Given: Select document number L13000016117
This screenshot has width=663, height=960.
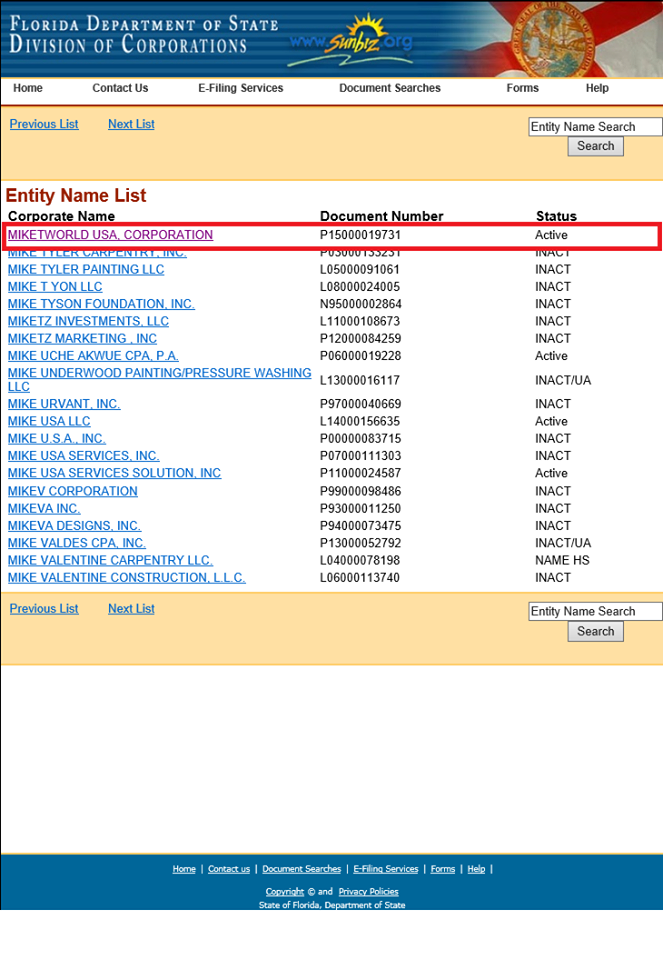Looking at the screenshot, I should coord(360,380).
